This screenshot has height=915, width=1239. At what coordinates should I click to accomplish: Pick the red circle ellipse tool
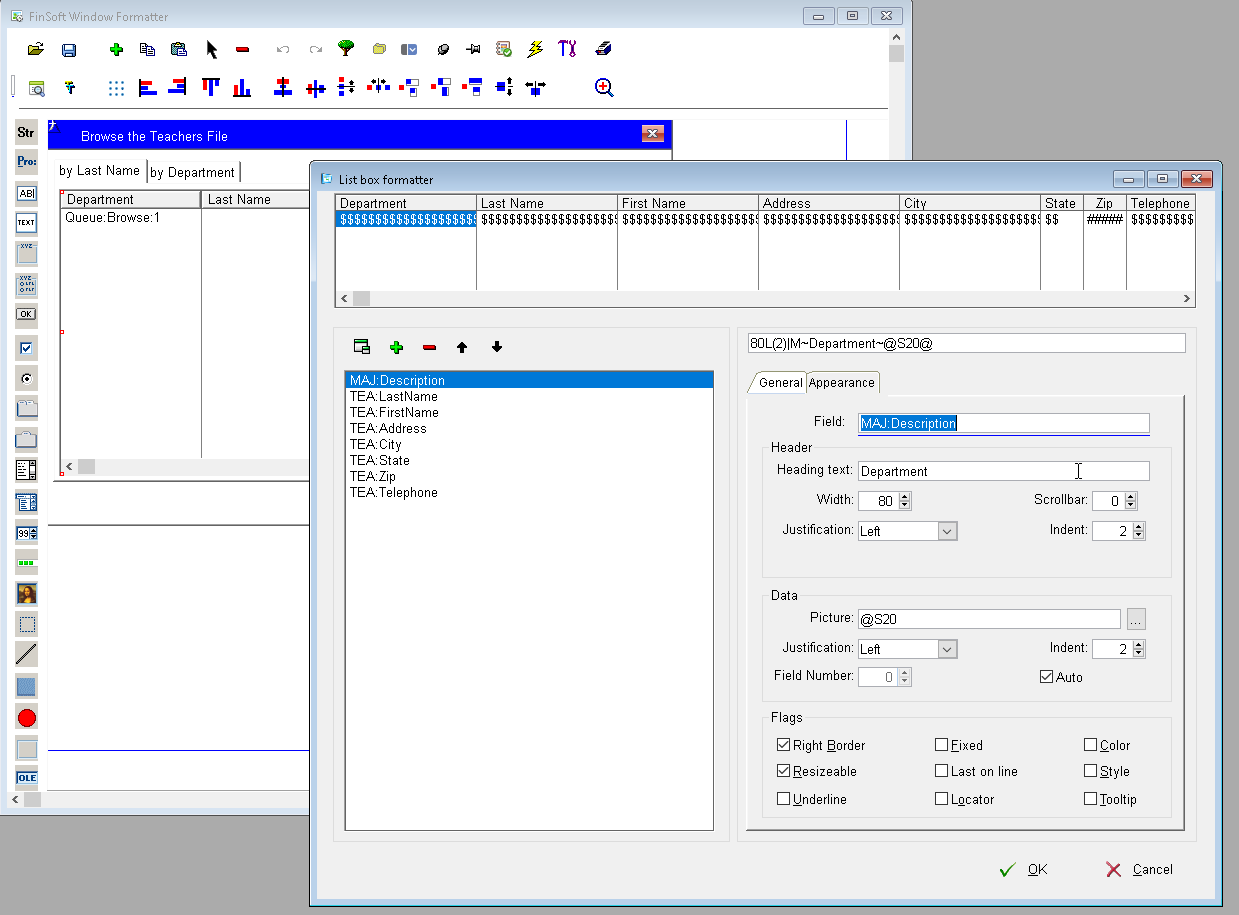pyautogui.click(x=27, y=717)
